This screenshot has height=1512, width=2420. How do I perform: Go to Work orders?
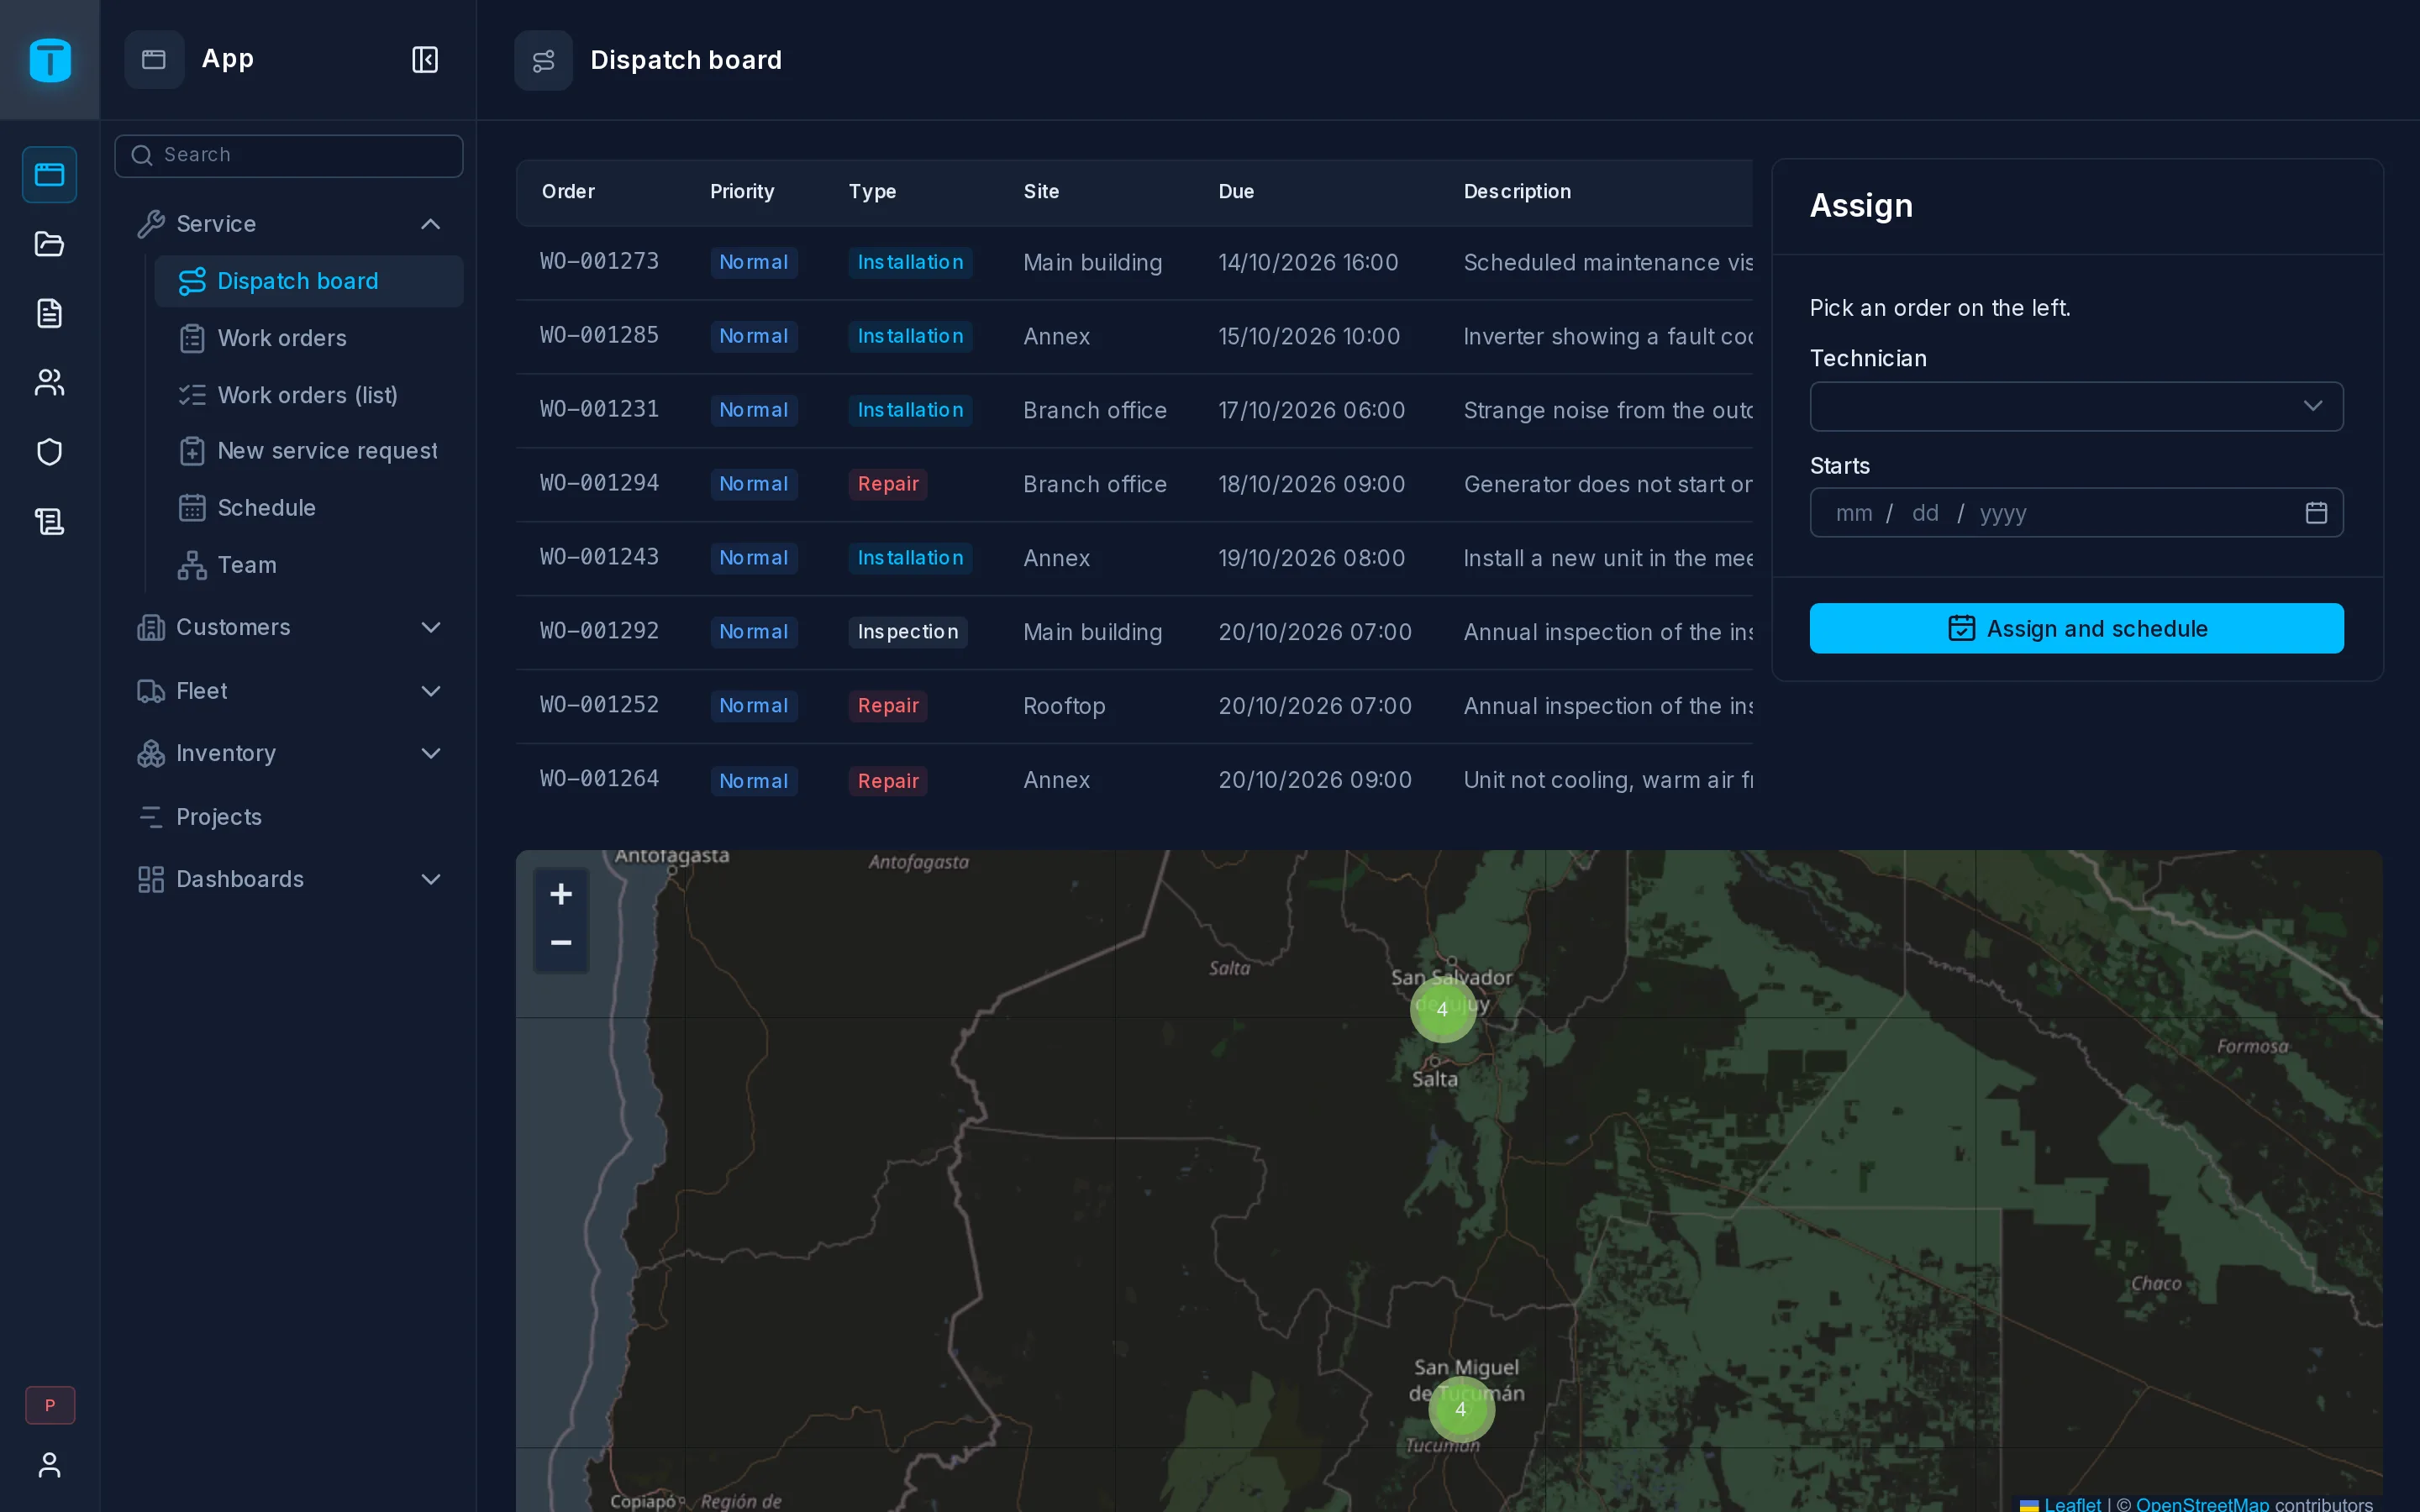309,338
